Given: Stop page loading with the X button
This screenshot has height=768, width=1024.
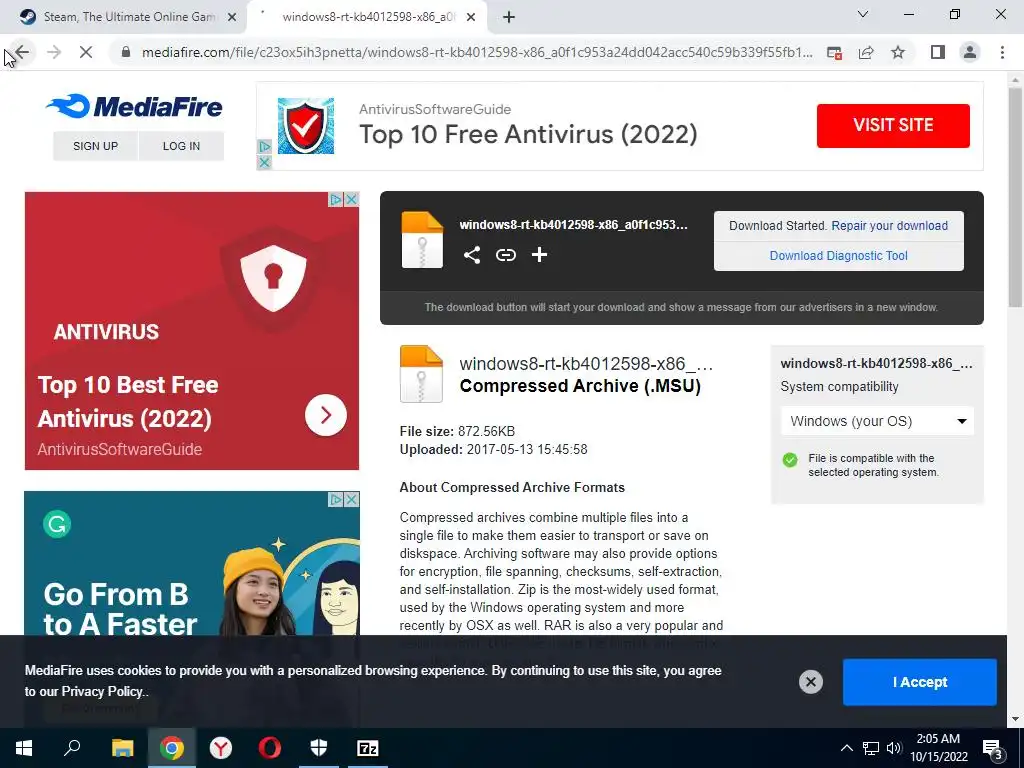Looking at the screenshot, I should [86, 52].
